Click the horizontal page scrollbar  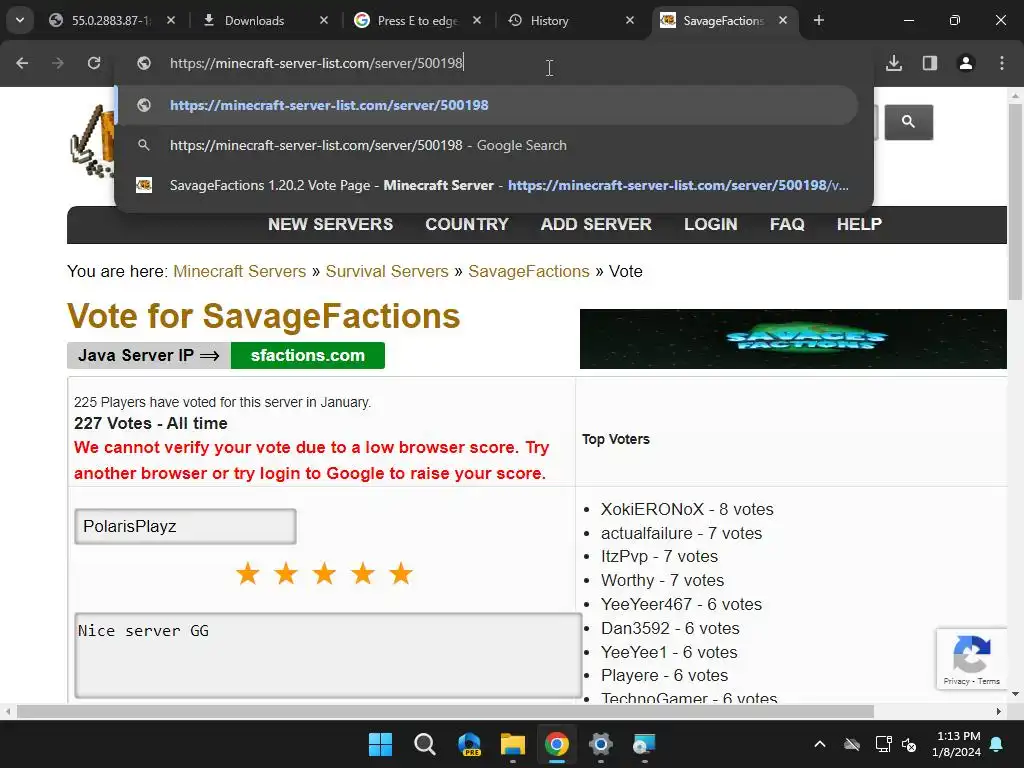pos(445,711)
